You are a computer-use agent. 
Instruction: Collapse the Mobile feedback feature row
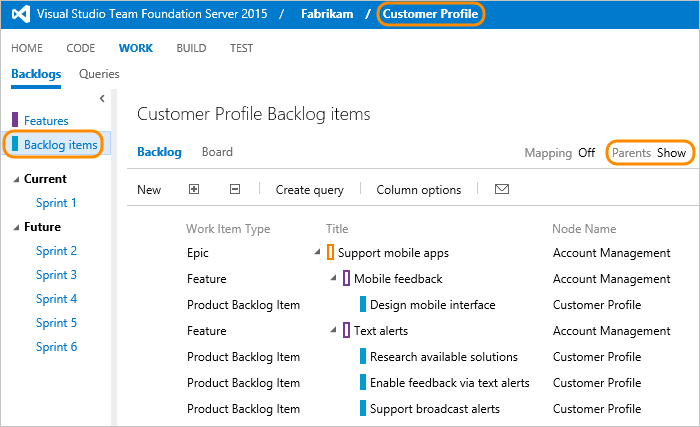pos(333,278)
